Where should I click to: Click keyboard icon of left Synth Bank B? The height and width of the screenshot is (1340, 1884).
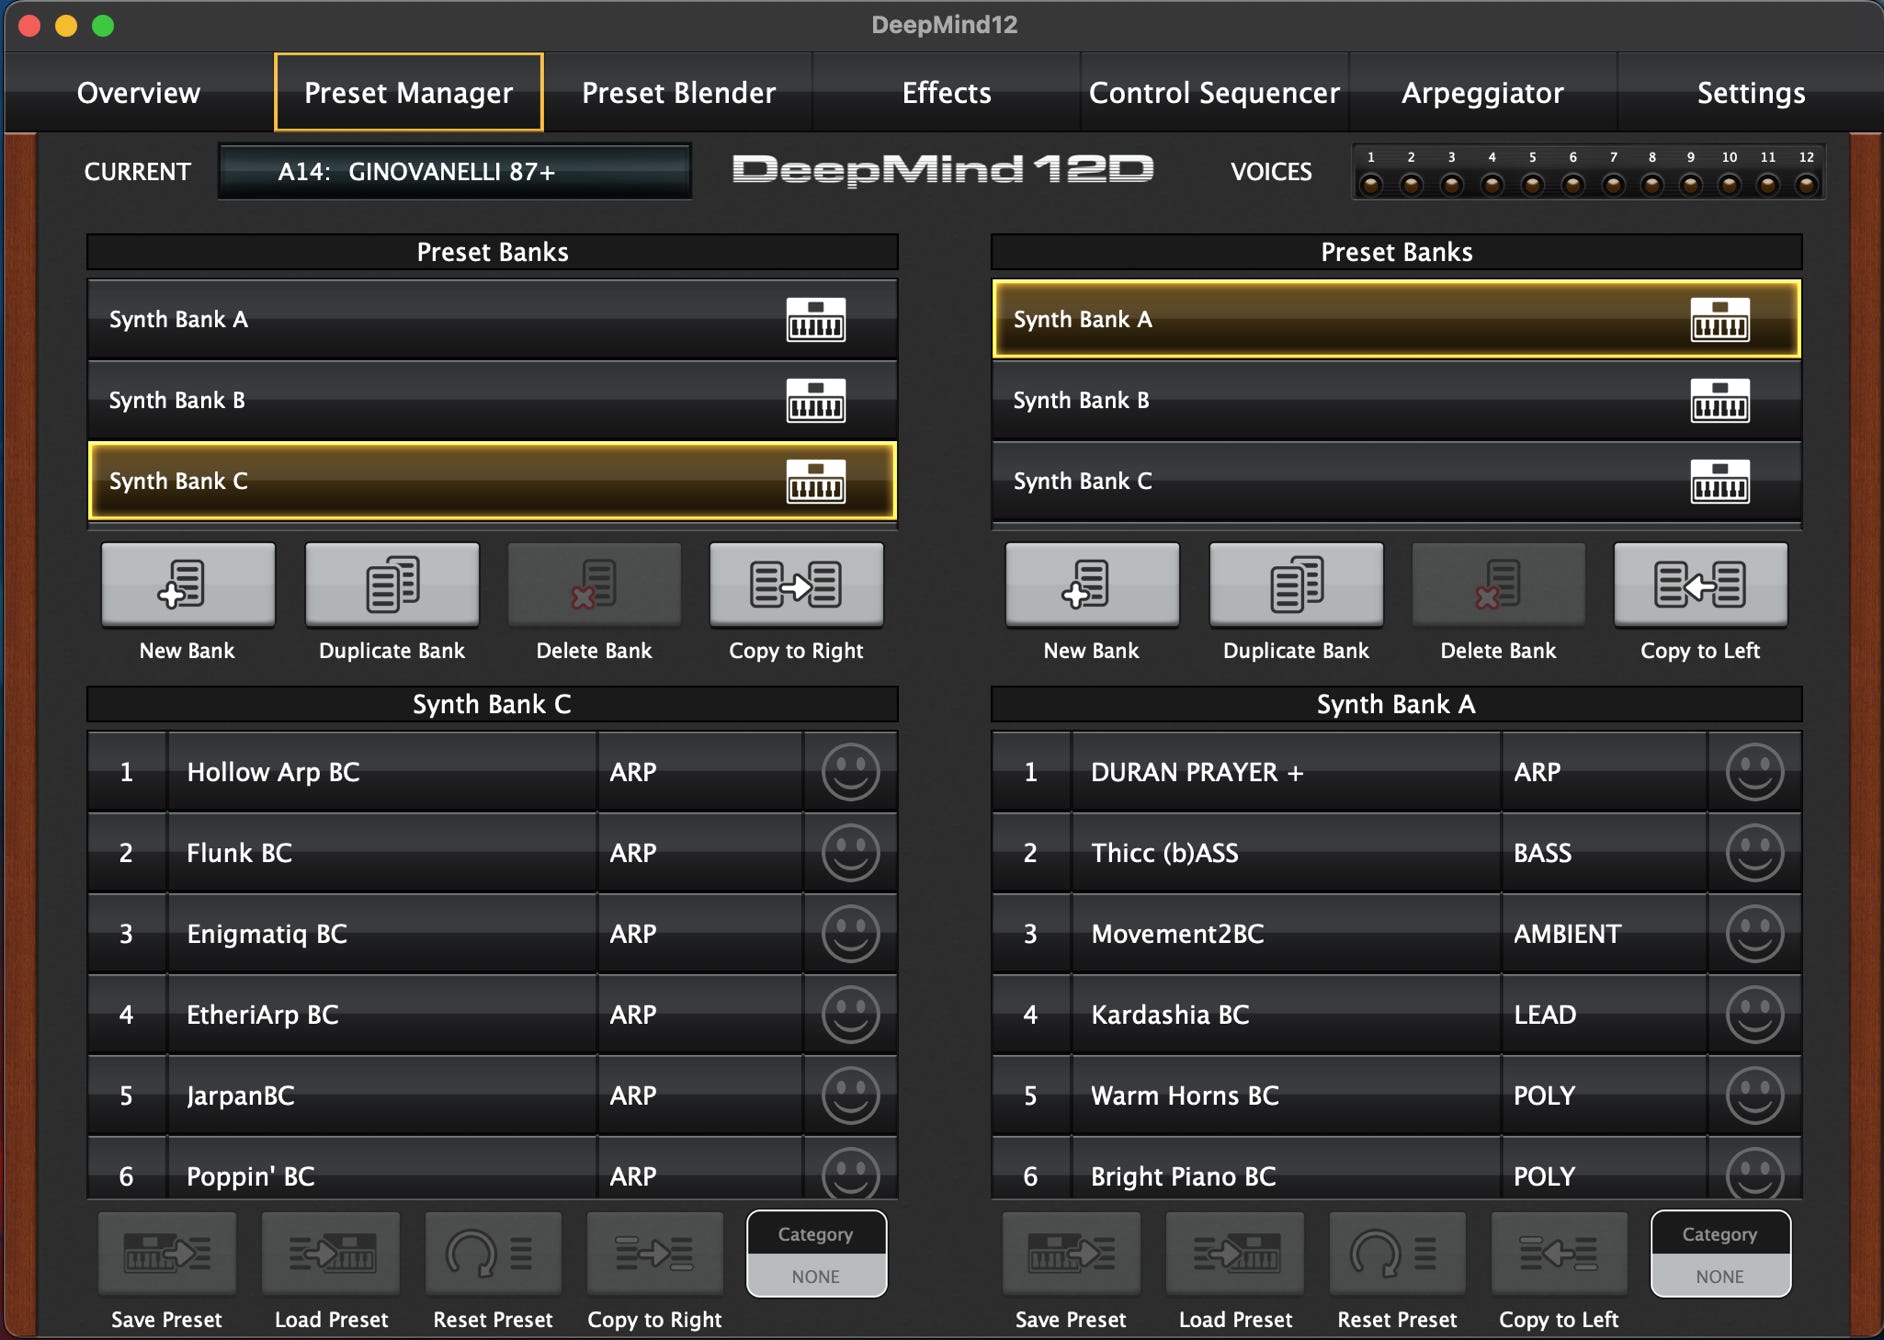pyautogui.click(x=816, y=401)
